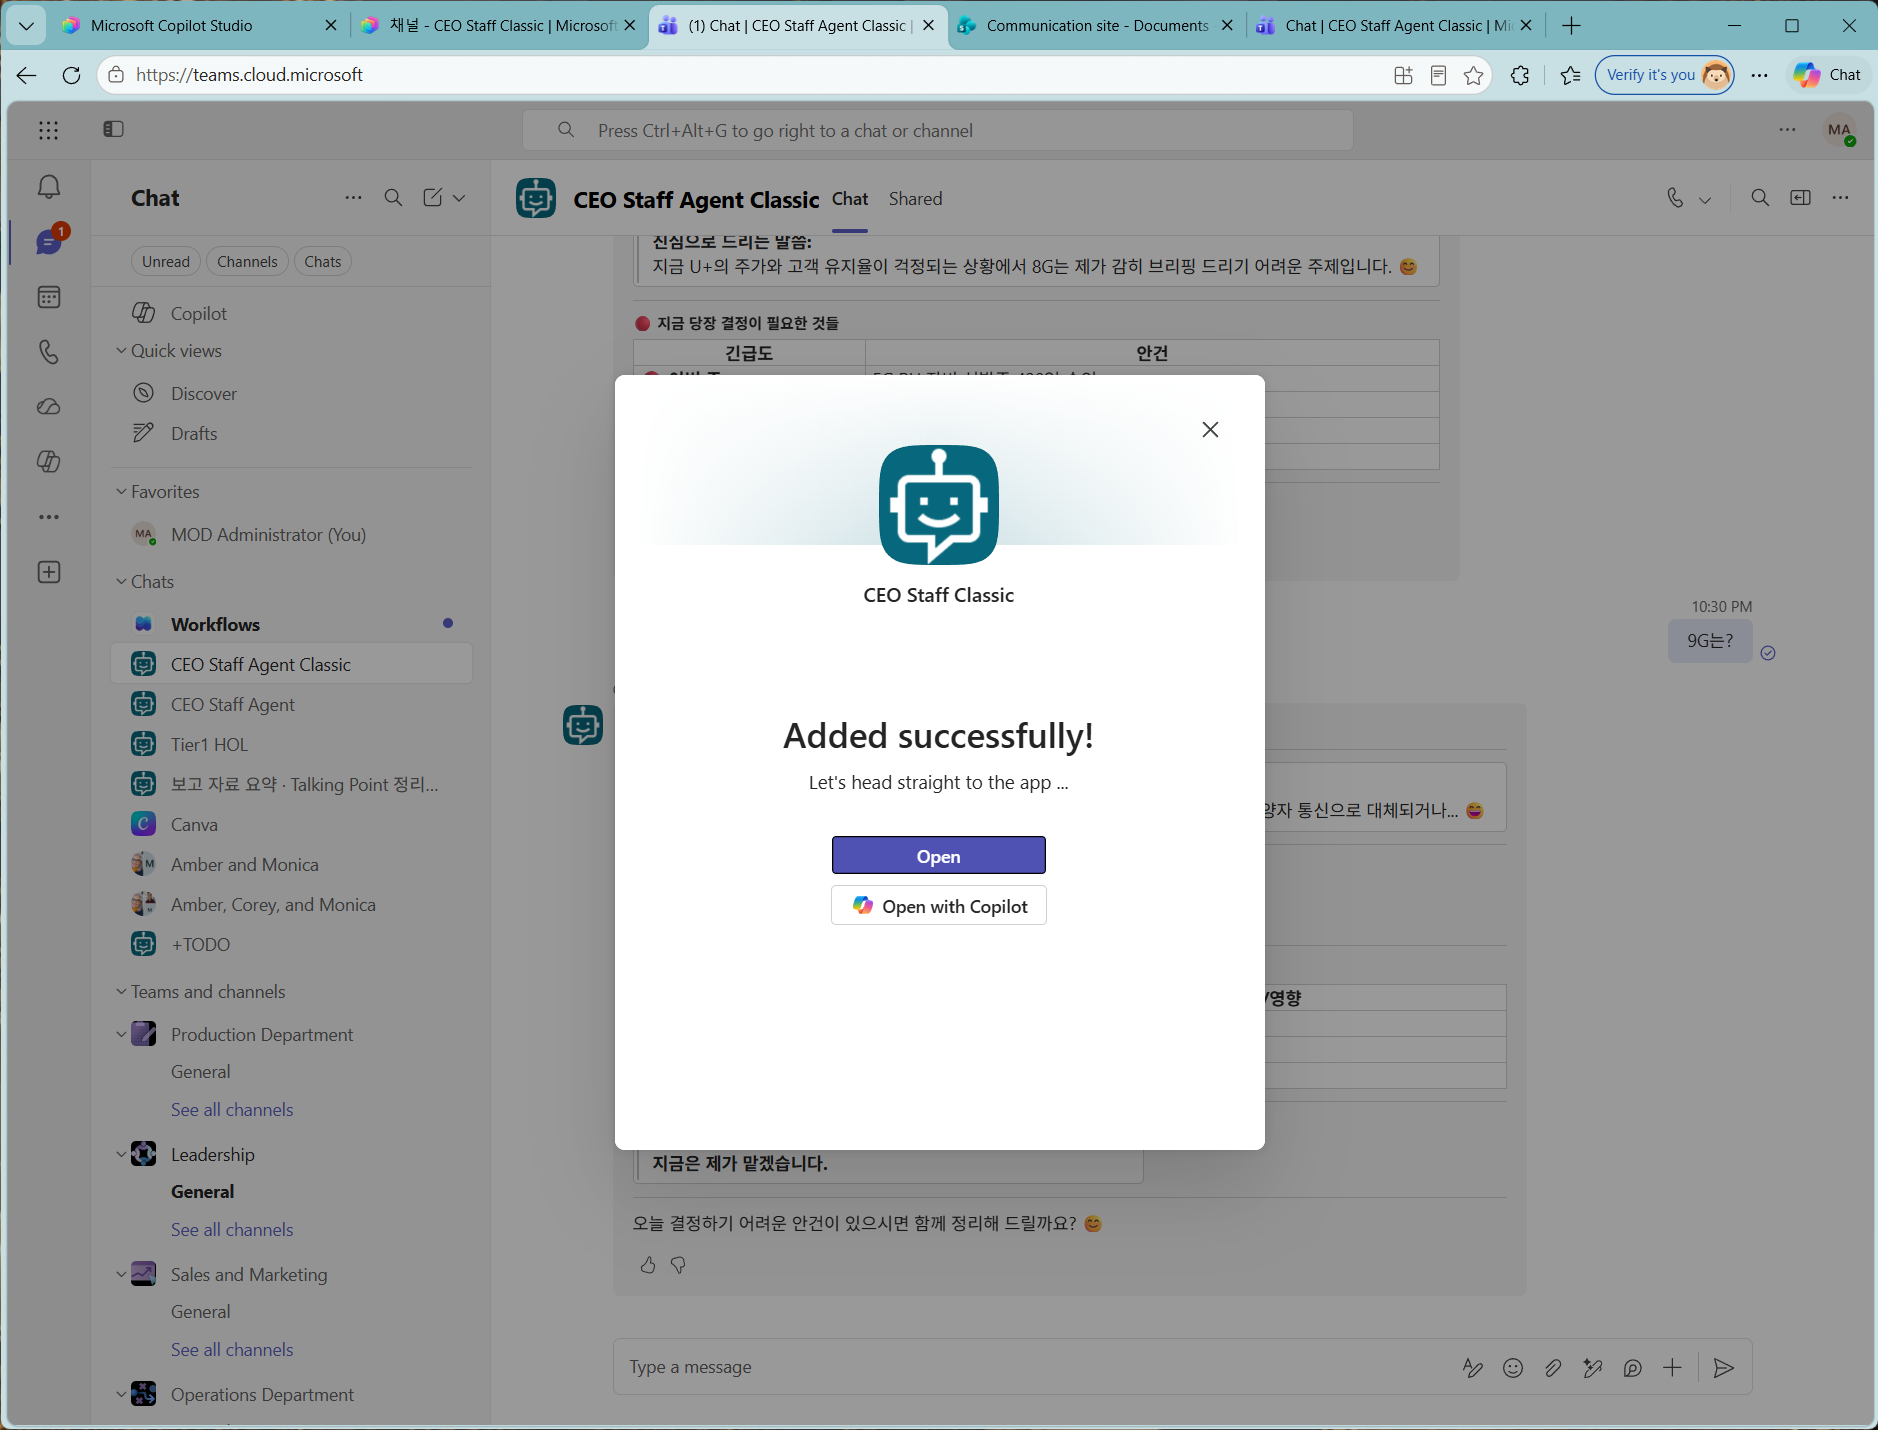Collapse Teams and channels section
This screenshot has width=1878, height=1430.
tap(121, 992)
